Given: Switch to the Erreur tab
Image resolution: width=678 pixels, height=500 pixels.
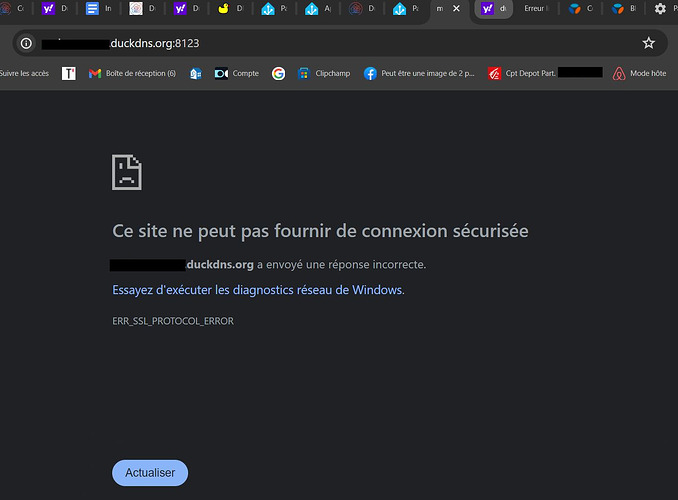Looking at the screenshot, I should click(x=537, y=8).
